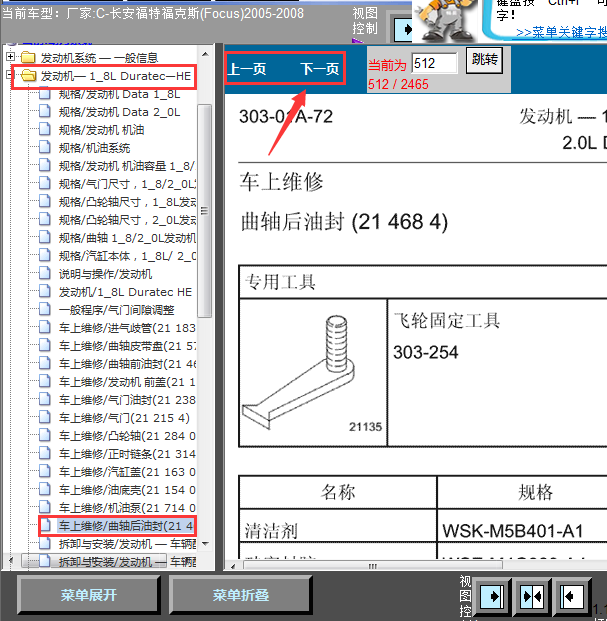The image size is (607, 621).
Task: Open 规格/汽缸本体 entry
Action: pos(127,256)
